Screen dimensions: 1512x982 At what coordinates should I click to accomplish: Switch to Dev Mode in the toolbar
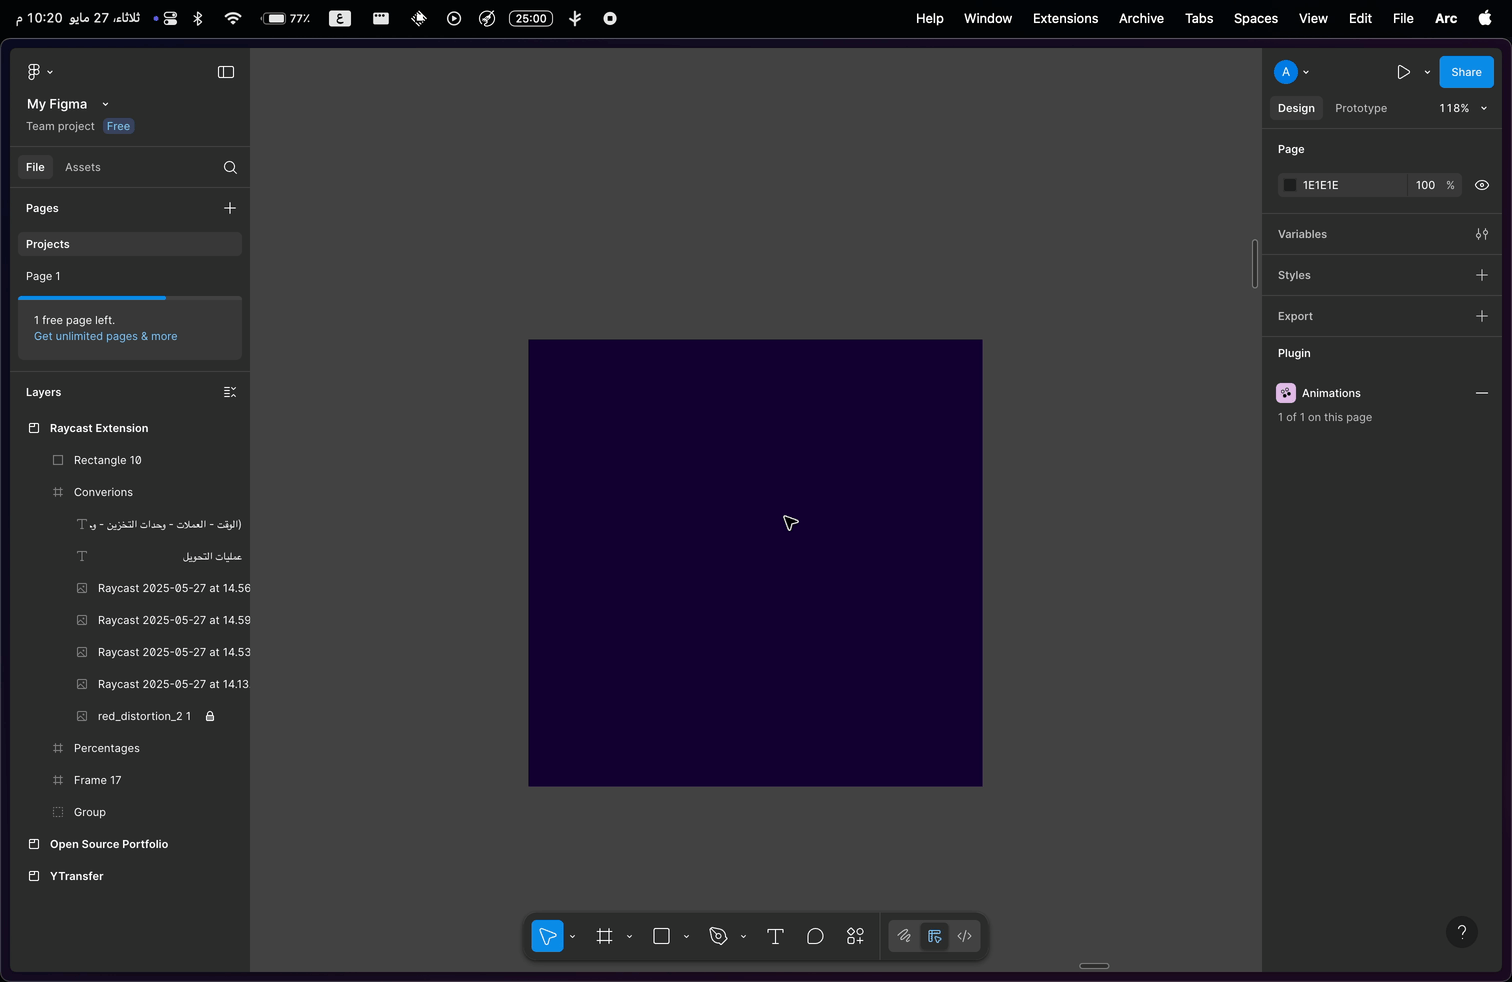pos(964,936)
